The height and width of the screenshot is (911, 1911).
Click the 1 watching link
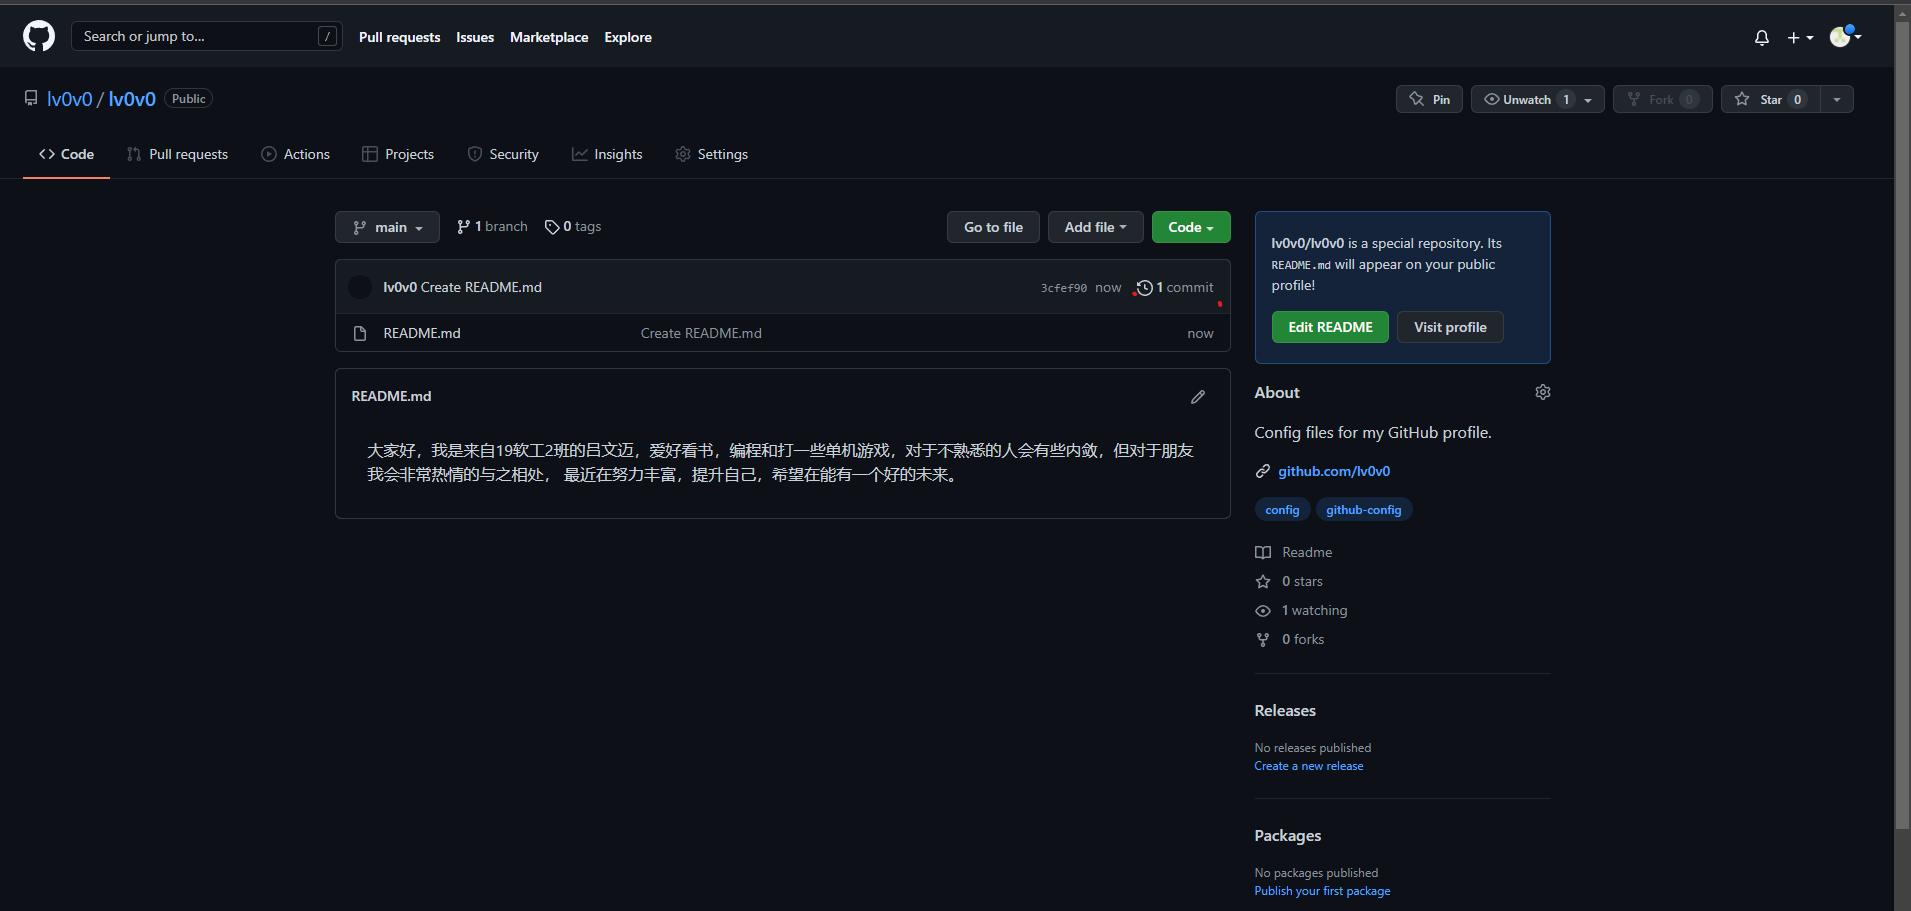tap(1315, 611)
